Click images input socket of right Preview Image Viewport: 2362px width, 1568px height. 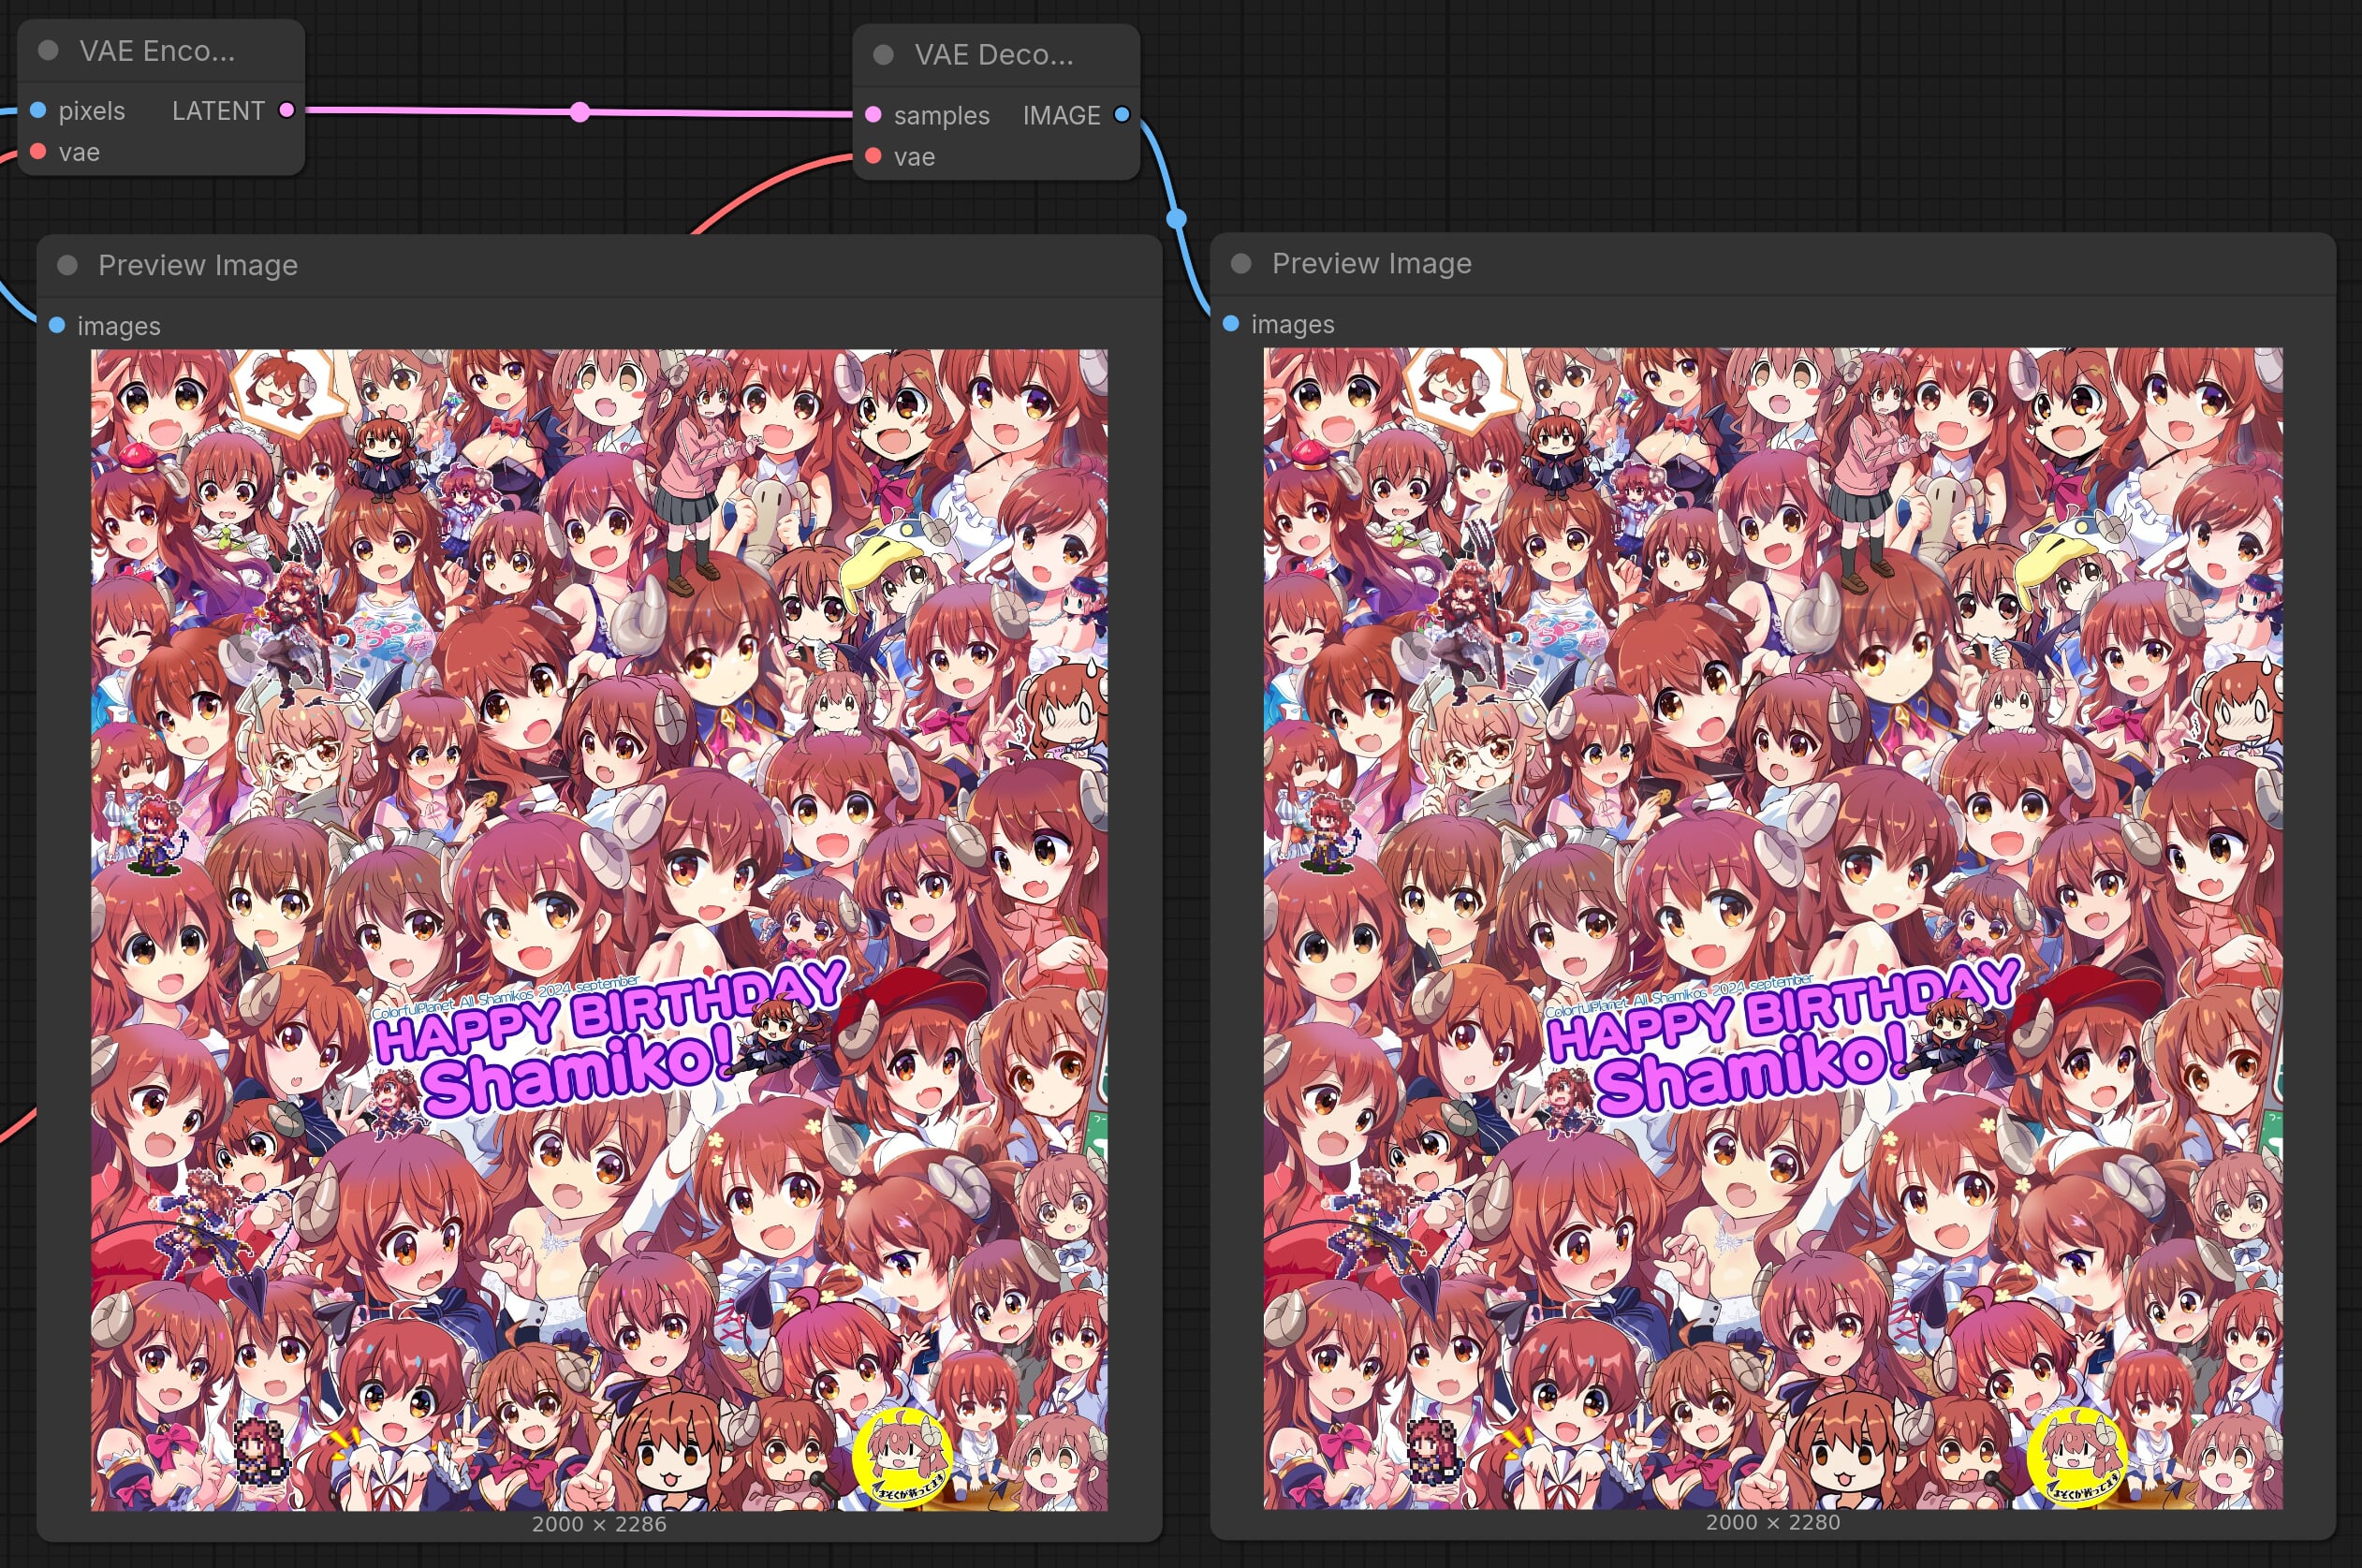pyautogui.click(x=1231, y=324)
